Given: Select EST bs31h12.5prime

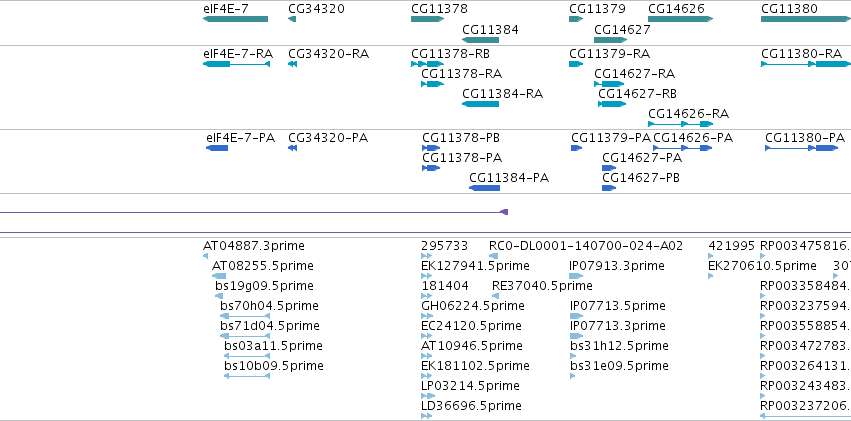Looking at the screenshot, I should (x=573, y=356).
